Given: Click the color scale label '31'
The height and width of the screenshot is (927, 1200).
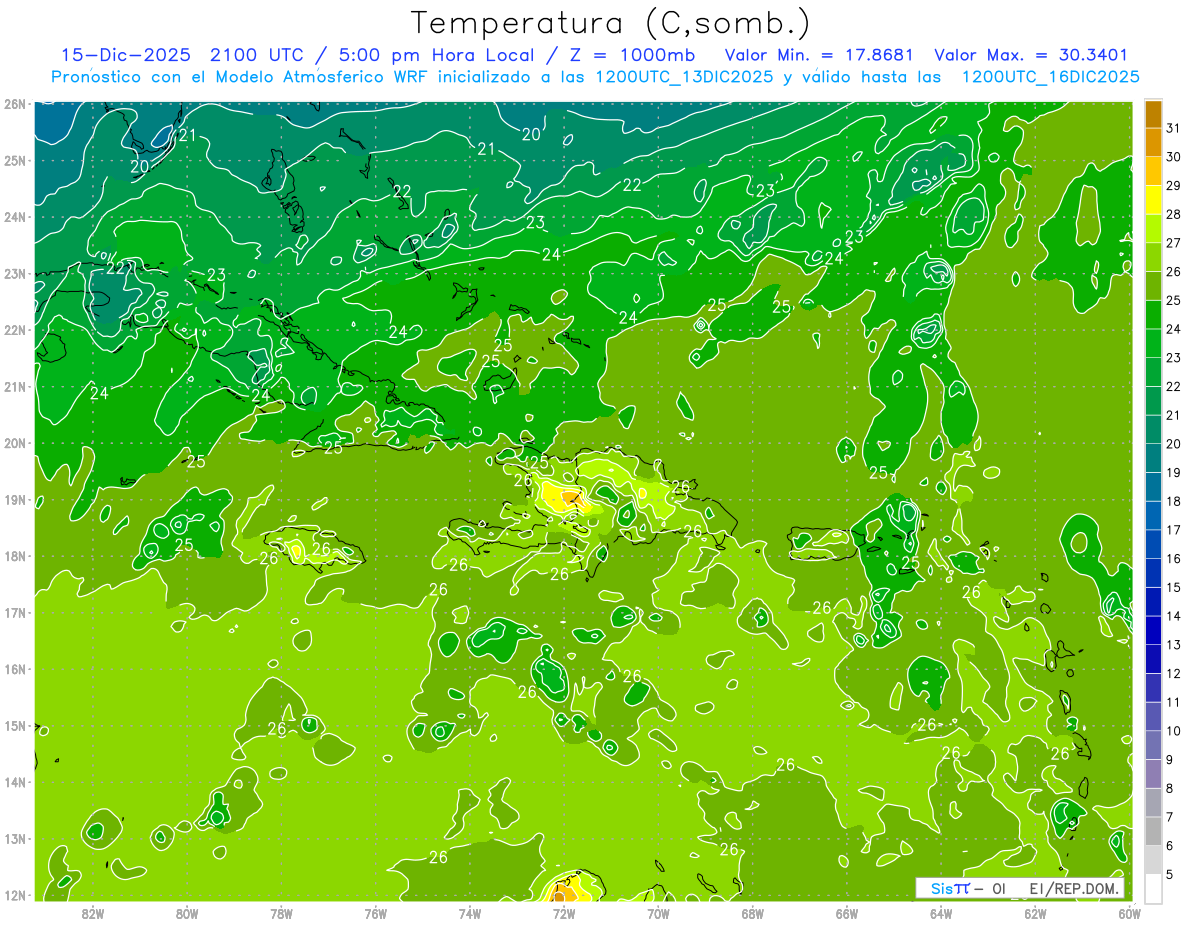Looking at the screenshot, I should coord(1174,128).
